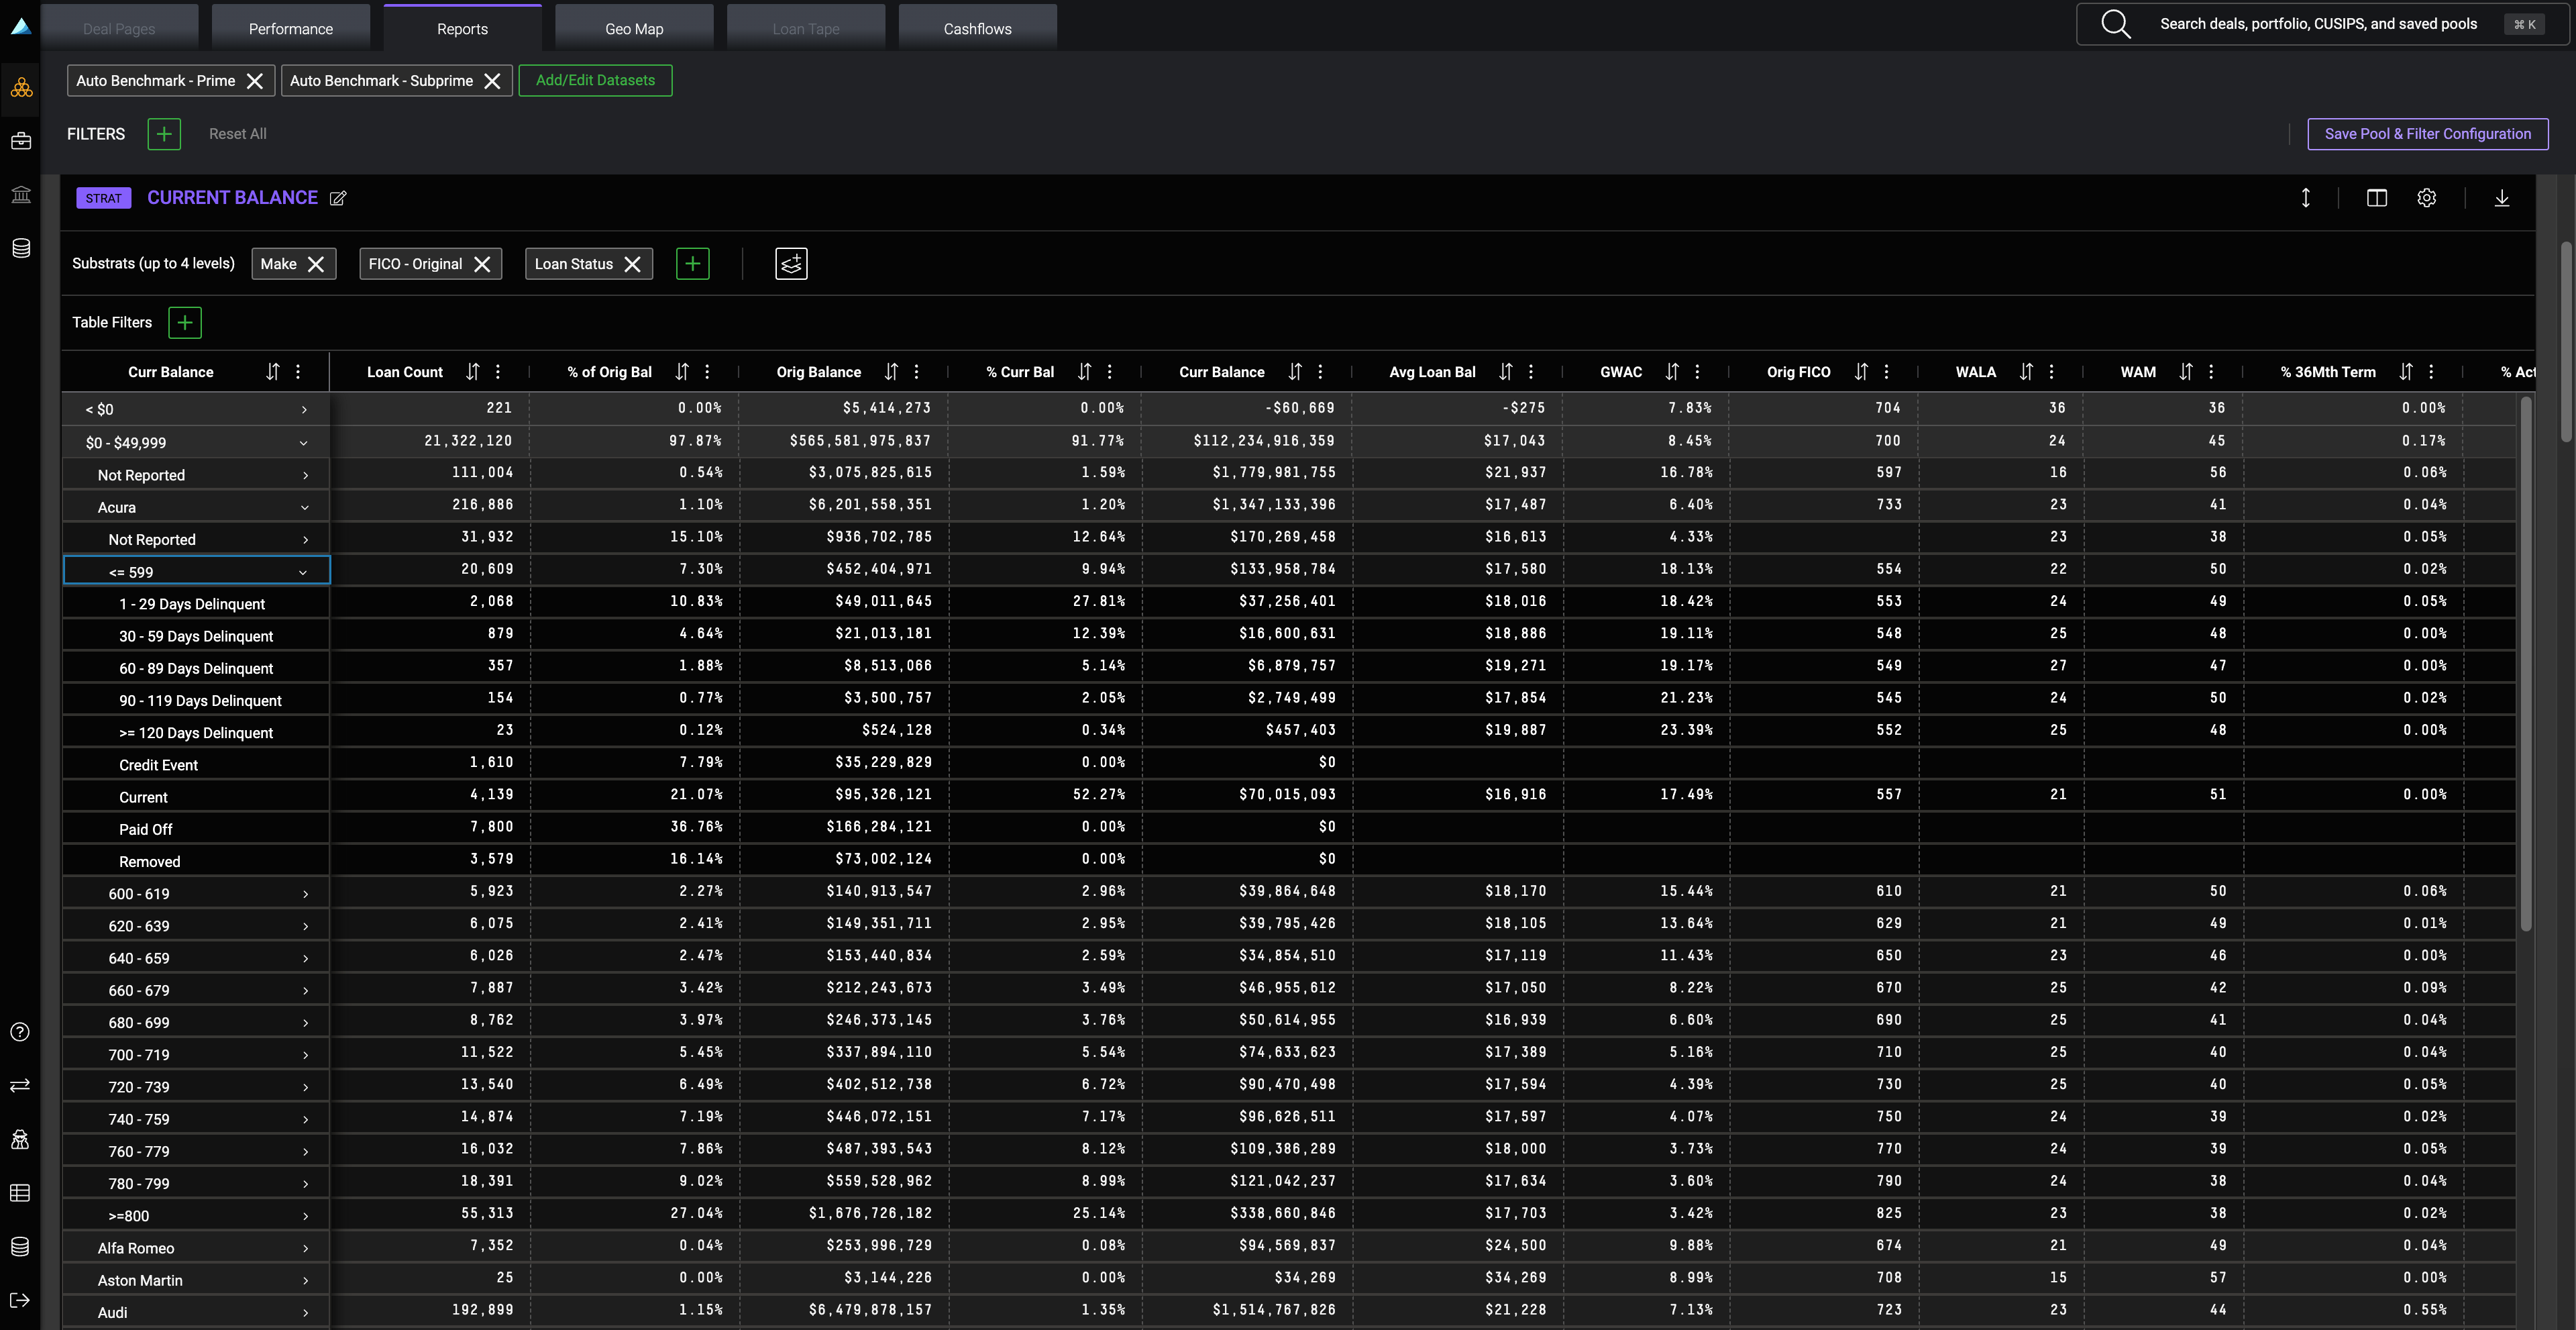The image size is (2576, 1330).
Task: Click the edit pencil beside CURRENT BALANCE
Action: point(338,198)
